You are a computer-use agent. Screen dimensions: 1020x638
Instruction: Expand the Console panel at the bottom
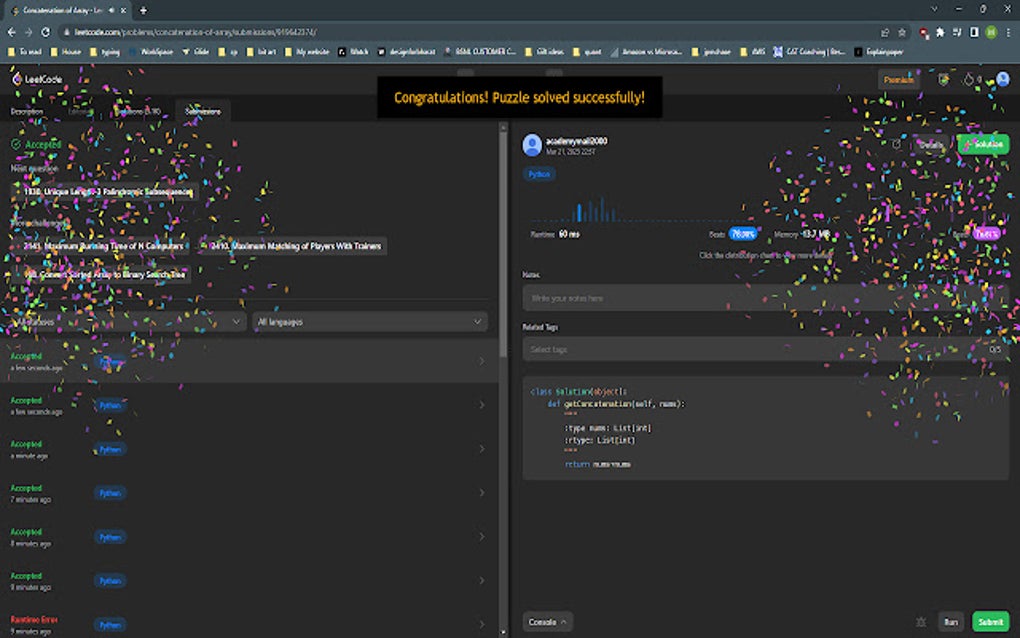click(x=547, y=622)
